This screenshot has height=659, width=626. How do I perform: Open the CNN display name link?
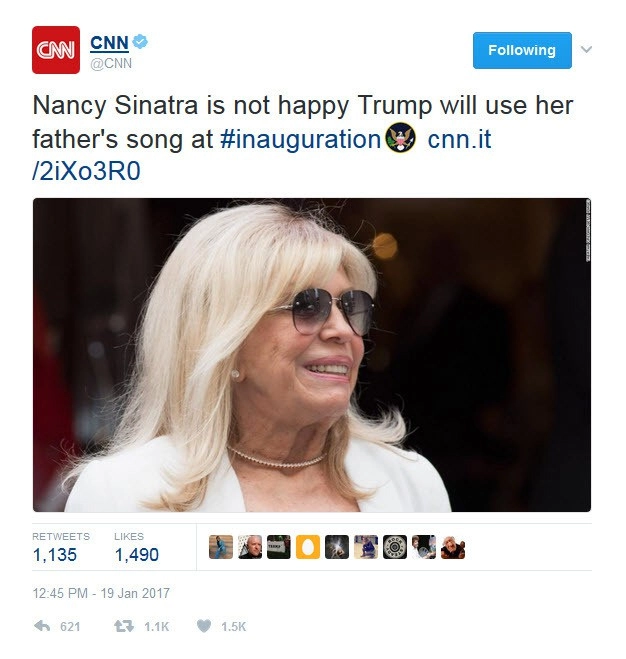coord(109,42)
